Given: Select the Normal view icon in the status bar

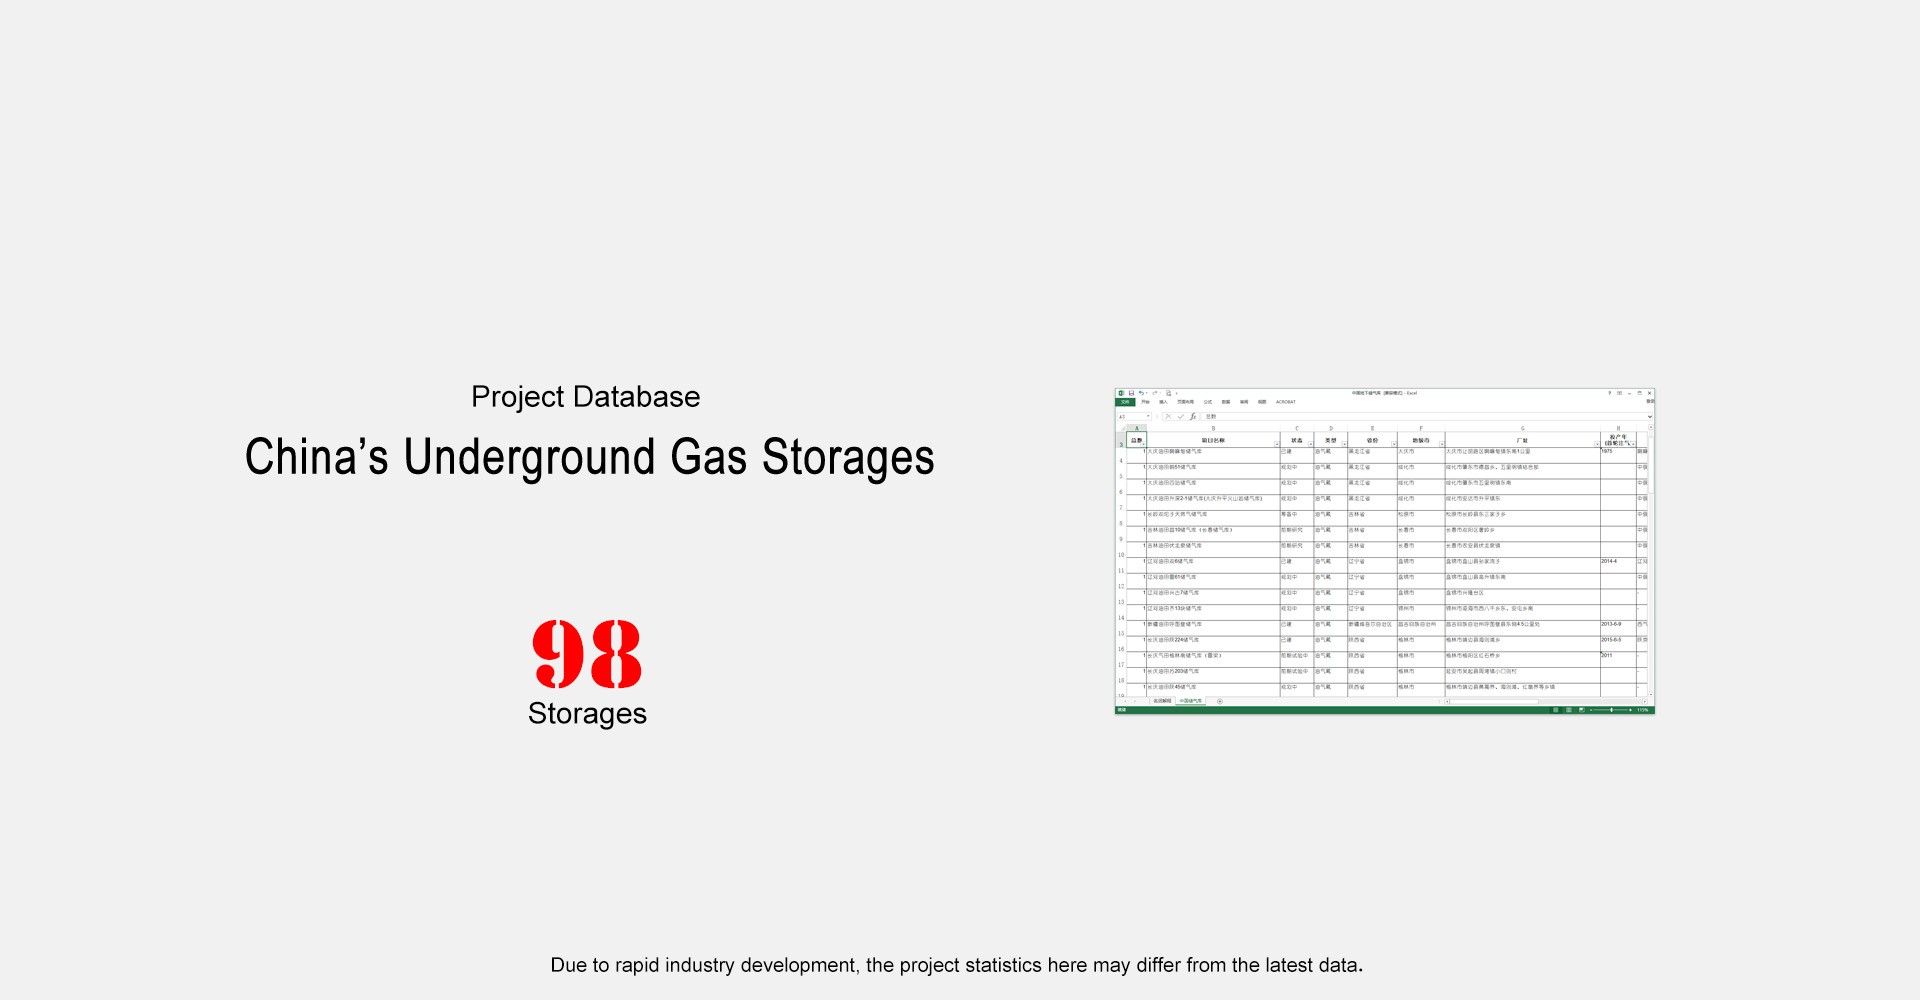Looking at the screenshot, I should pos(1555,710).
